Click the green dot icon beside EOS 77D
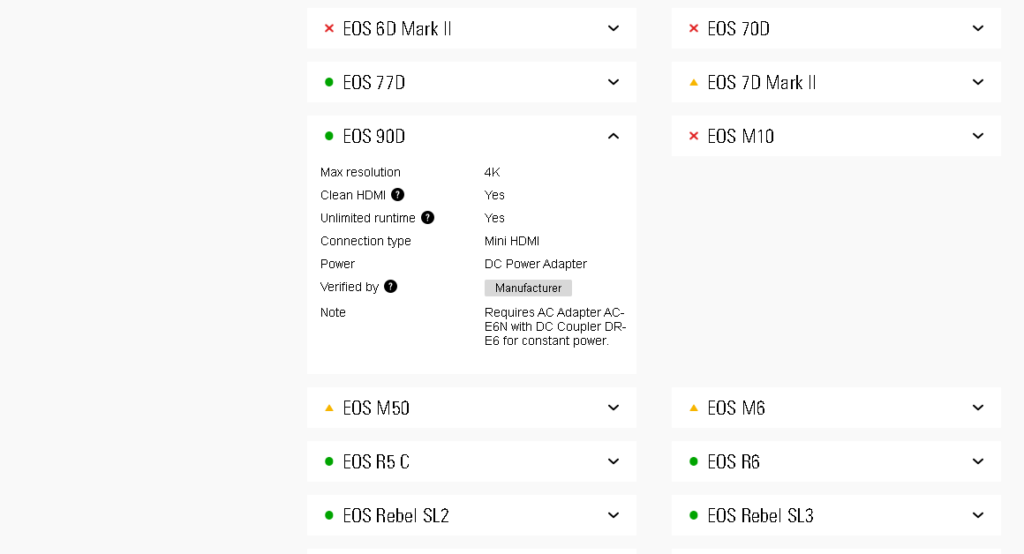 (329, 82)
